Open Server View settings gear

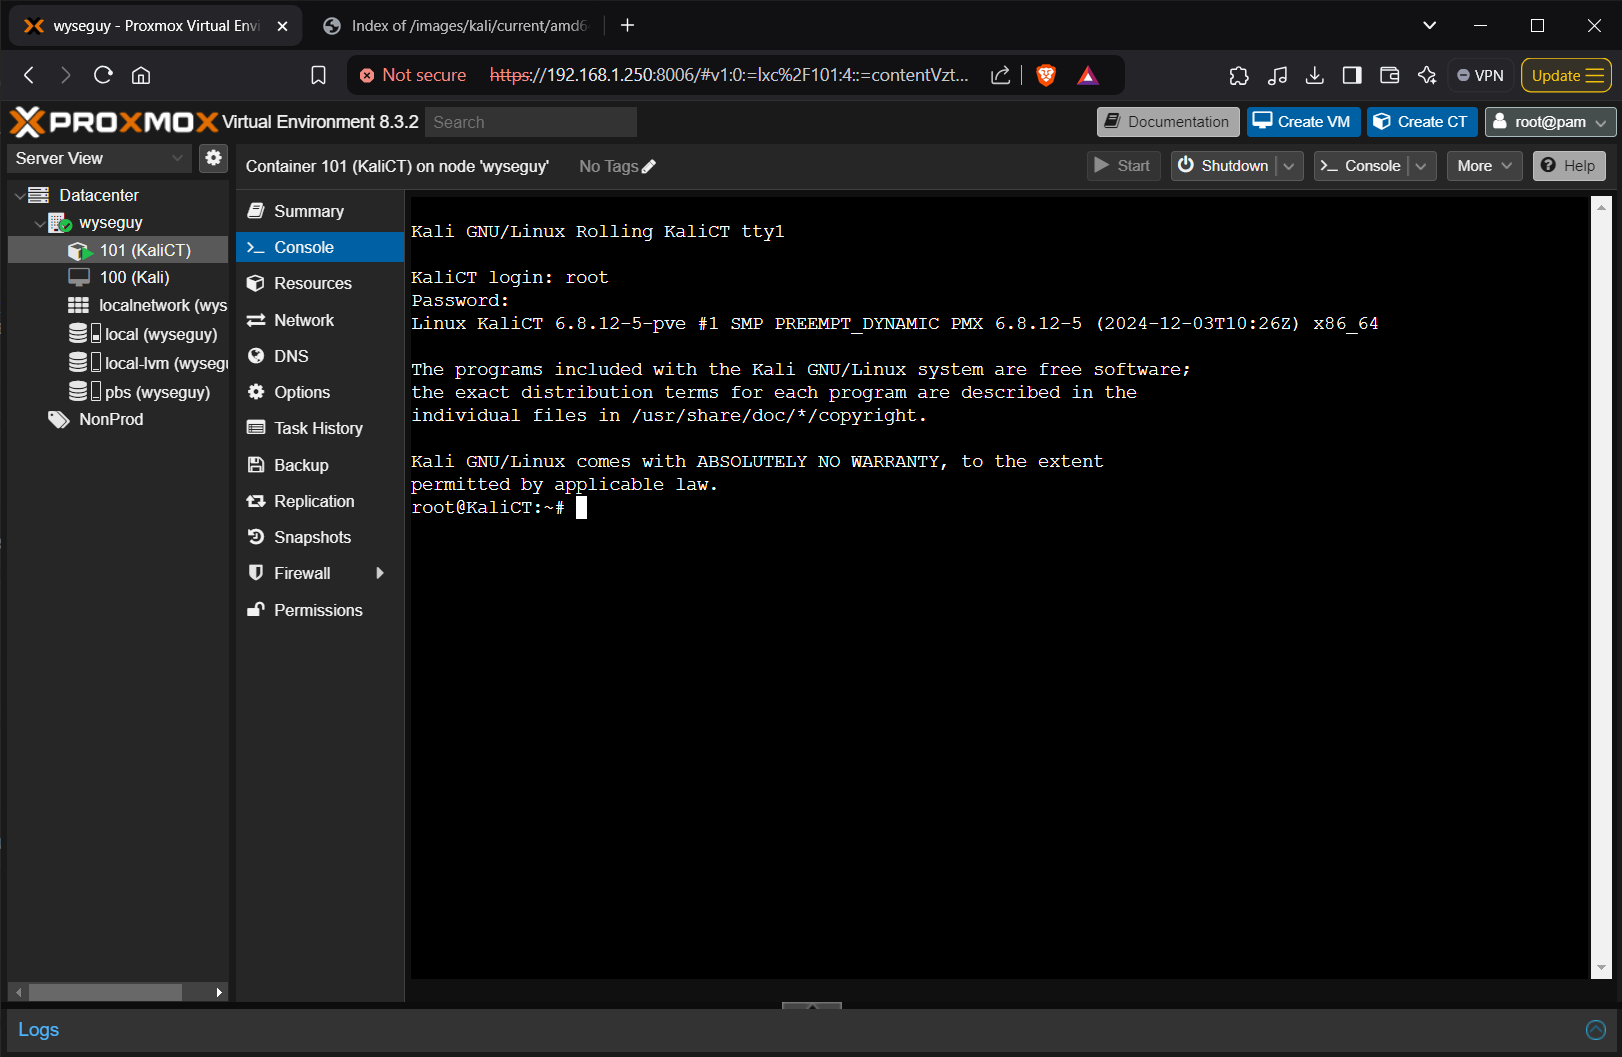pos(213,158)
